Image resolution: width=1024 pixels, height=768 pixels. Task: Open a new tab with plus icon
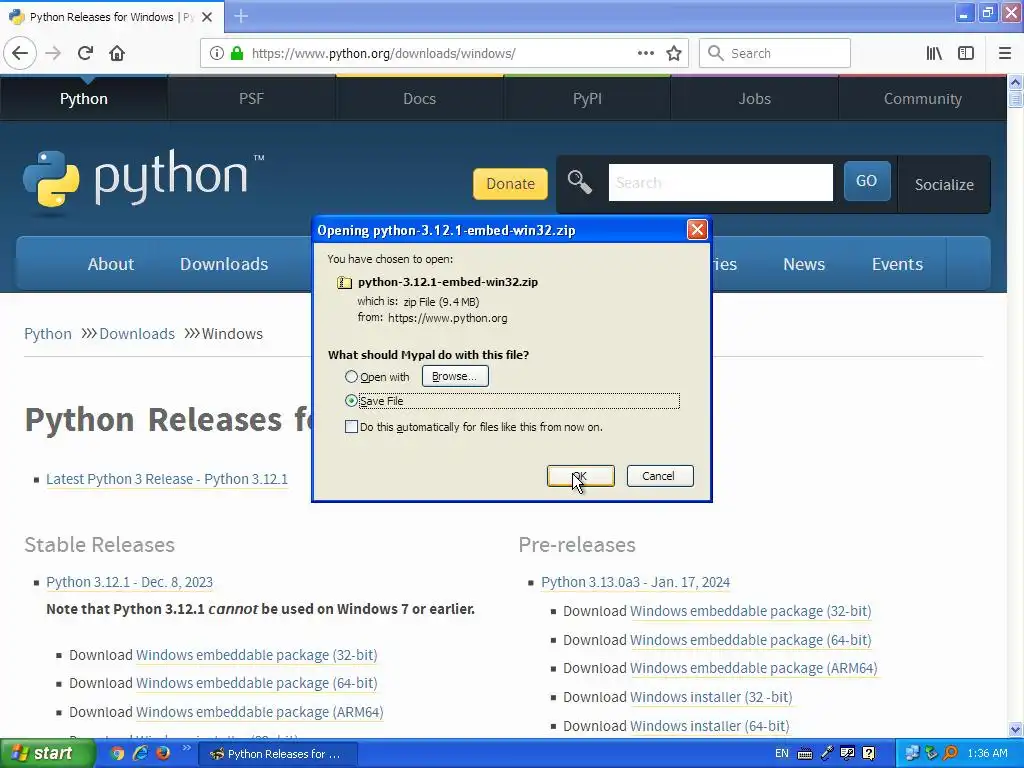(x=241, y=16)
